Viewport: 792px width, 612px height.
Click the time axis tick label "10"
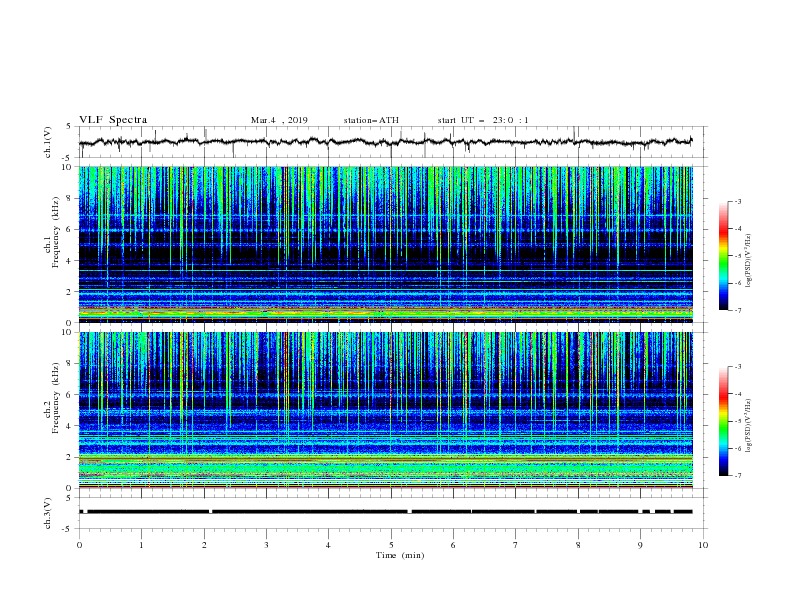[703, 545]
